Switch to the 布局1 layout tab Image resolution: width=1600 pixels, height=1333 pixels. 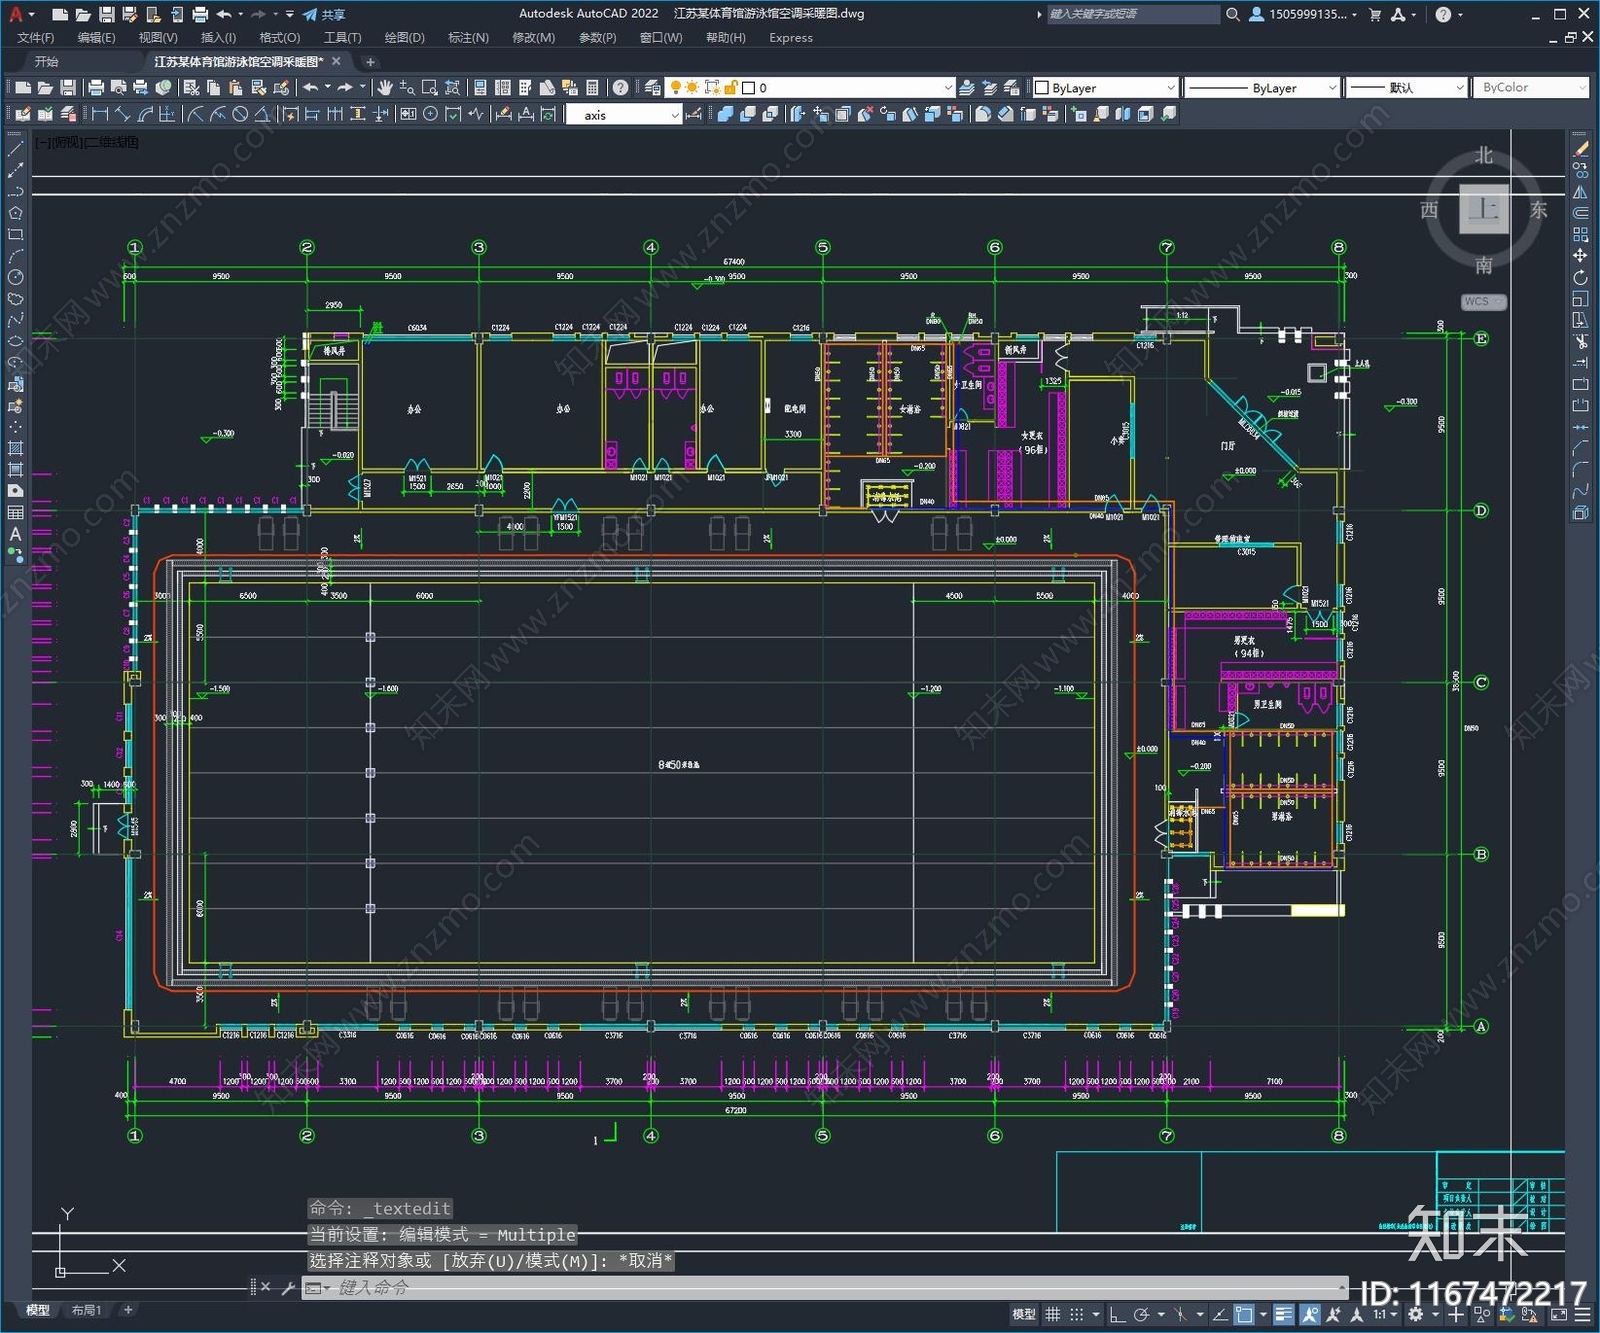coord(86,1310)
